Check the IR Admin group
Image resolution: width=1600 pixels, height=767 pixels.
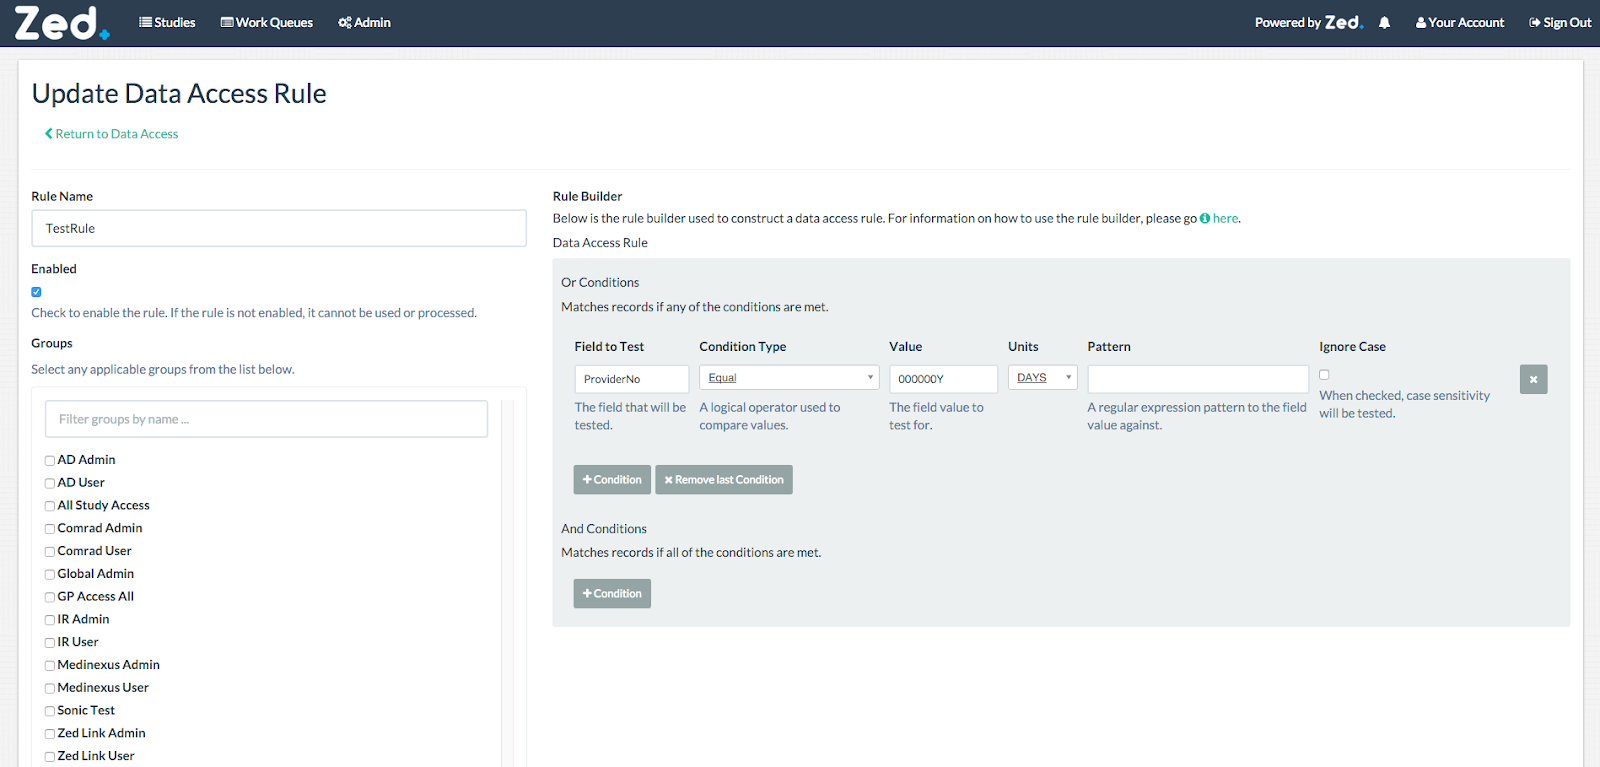point(49,621)
